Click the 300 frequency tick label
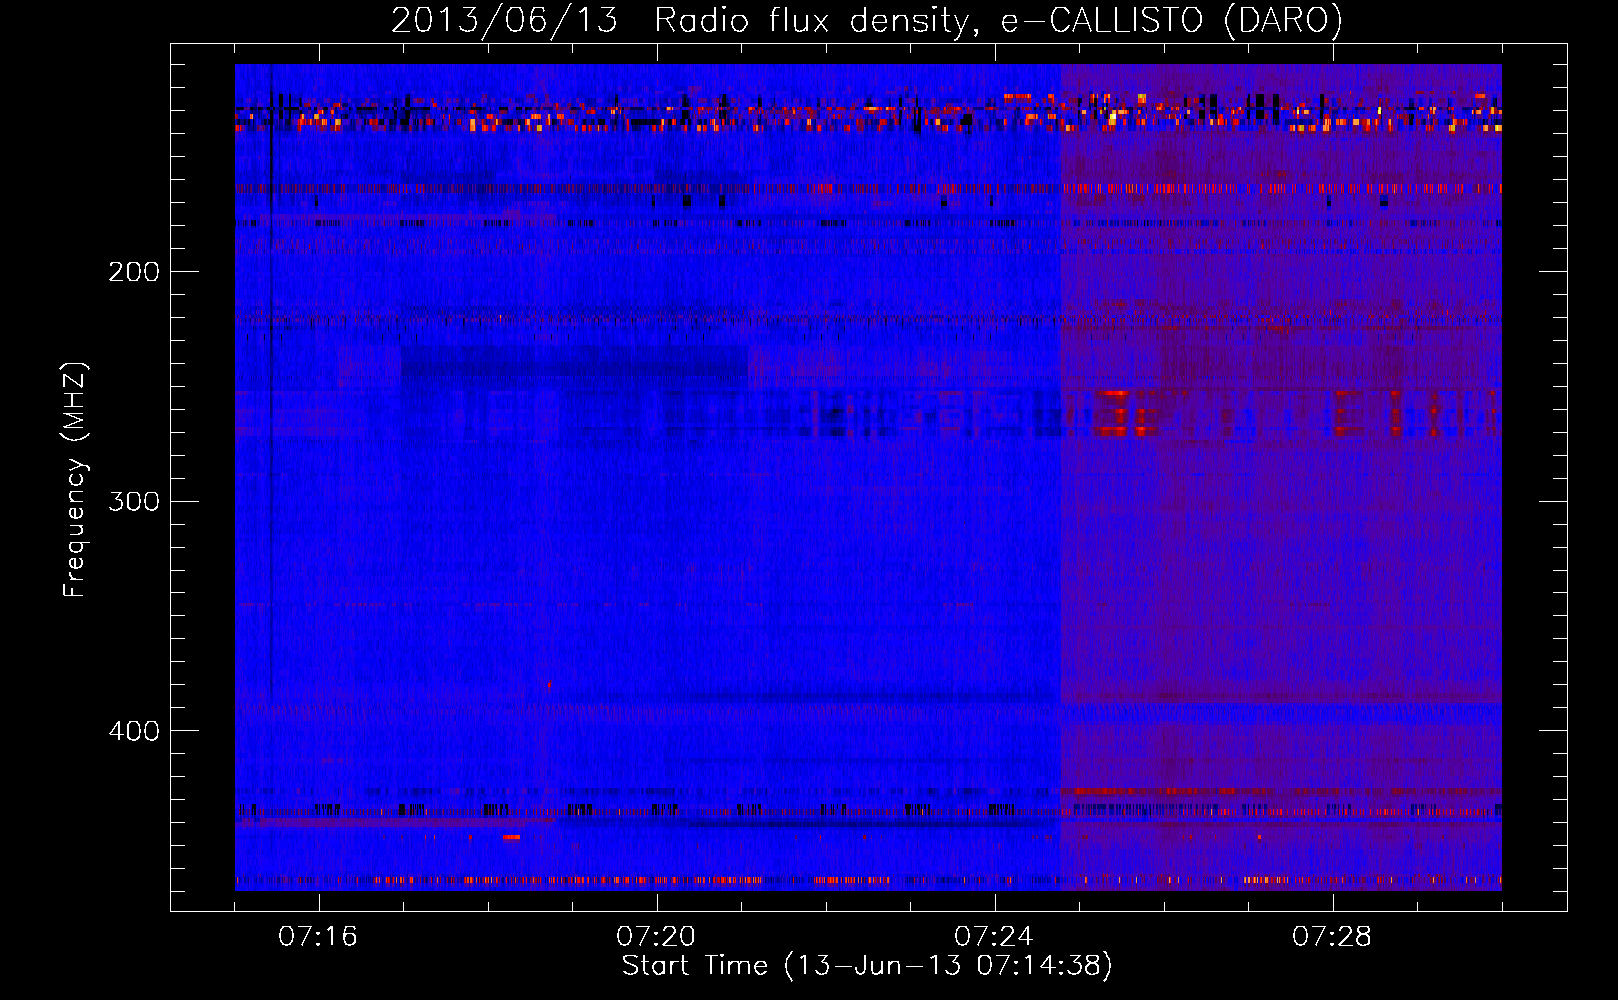 pyautogui.click(x=134, y=501)
